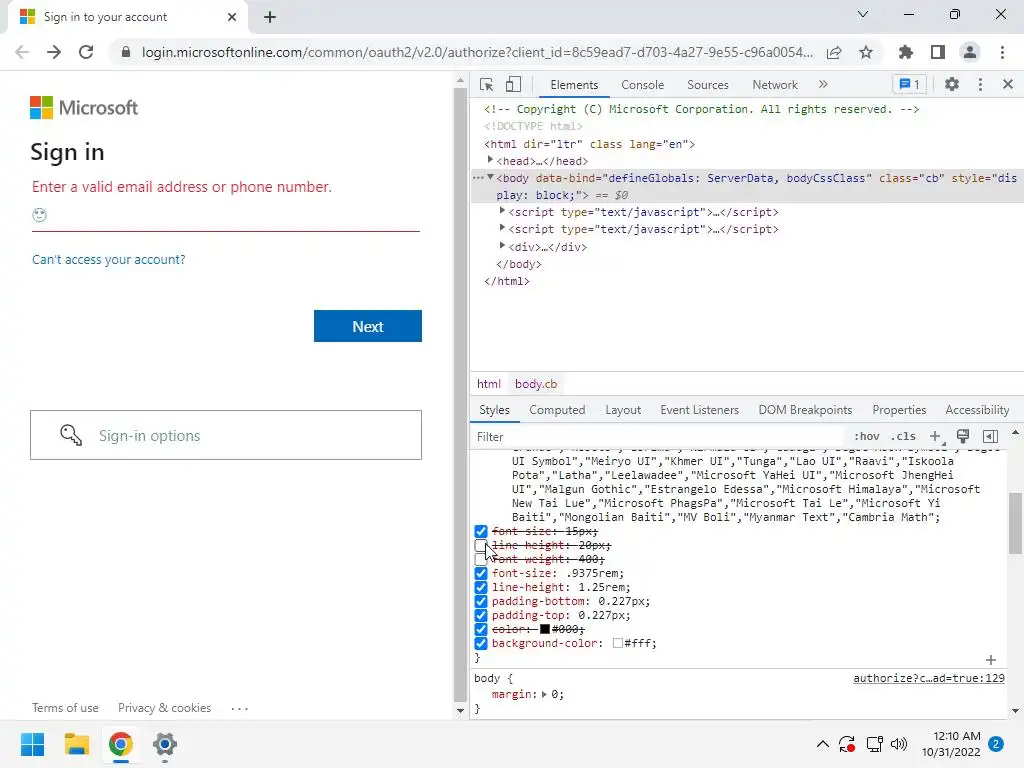Expand the head element node
Screen dimensions: 1024x768
[x=490, y=160]
